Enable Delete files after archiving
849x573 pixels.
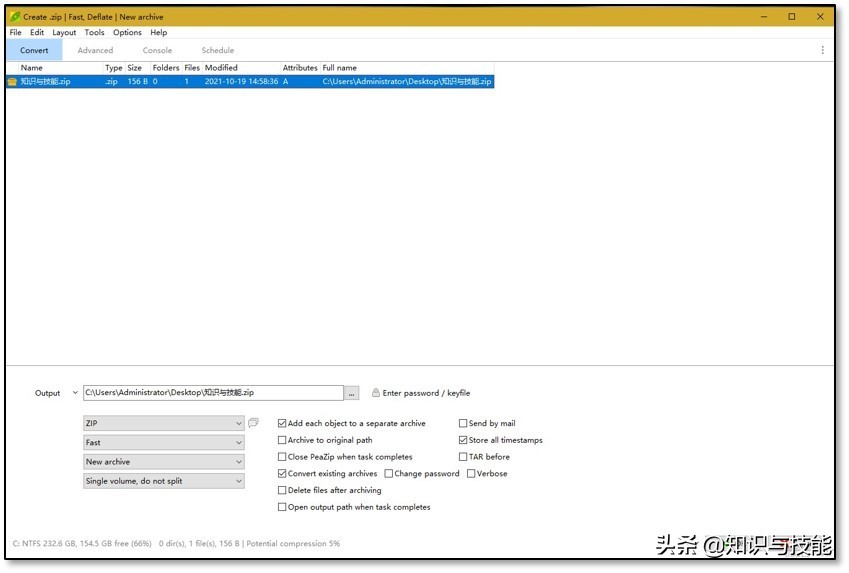click(282, 490)
